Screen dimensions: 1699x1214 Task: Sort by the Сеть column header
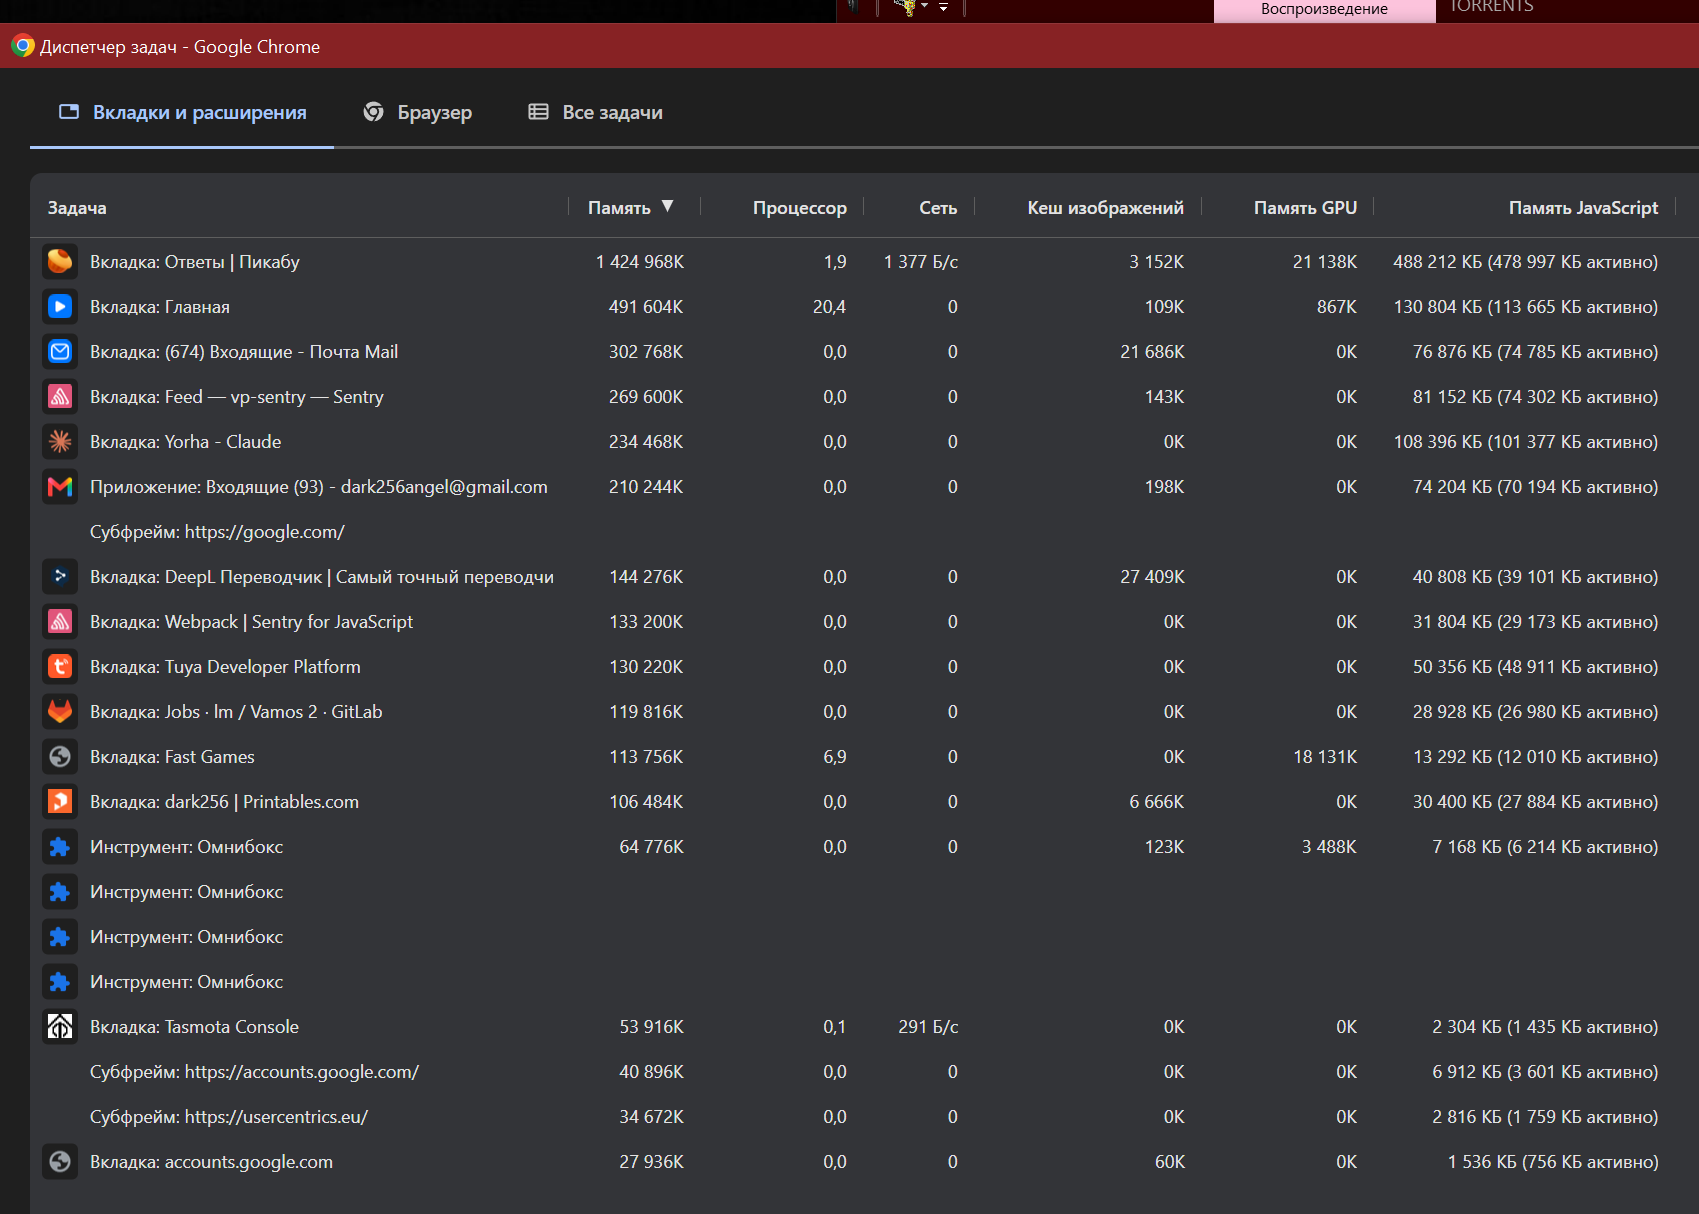[x=938, y=208]
